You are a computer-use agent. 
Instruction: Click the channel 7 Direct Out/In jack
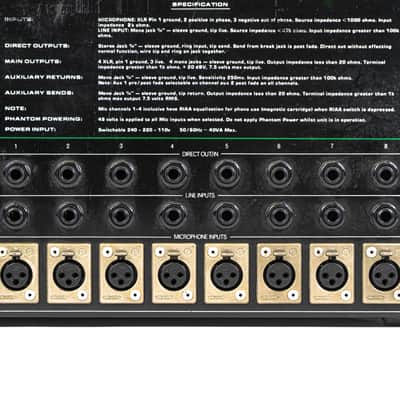pos(332,174)
